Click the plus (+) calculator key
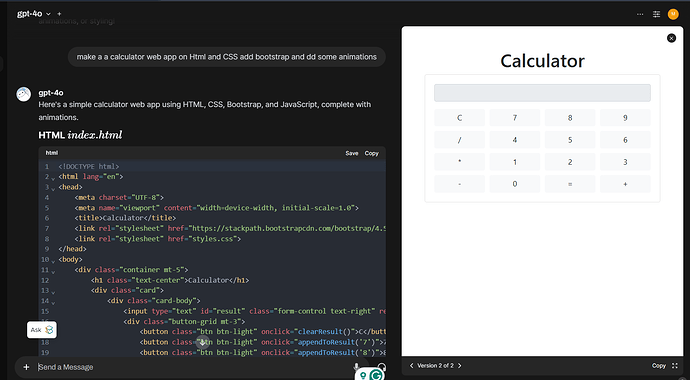 [625, 184]
